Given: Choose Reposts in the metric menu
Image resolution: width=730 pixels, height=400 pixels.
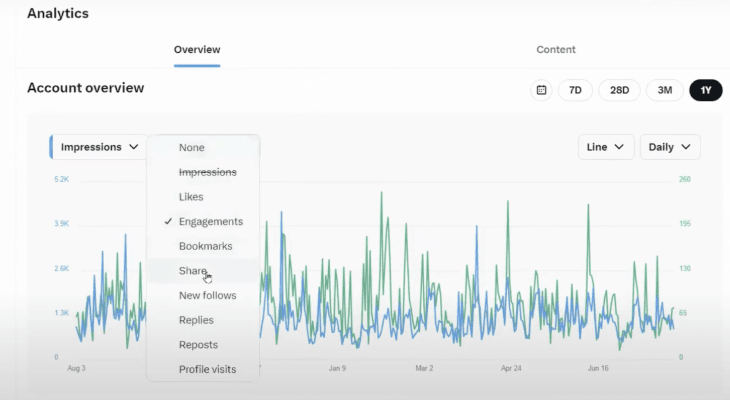Looking at the screenshot, I should (197, 344).
